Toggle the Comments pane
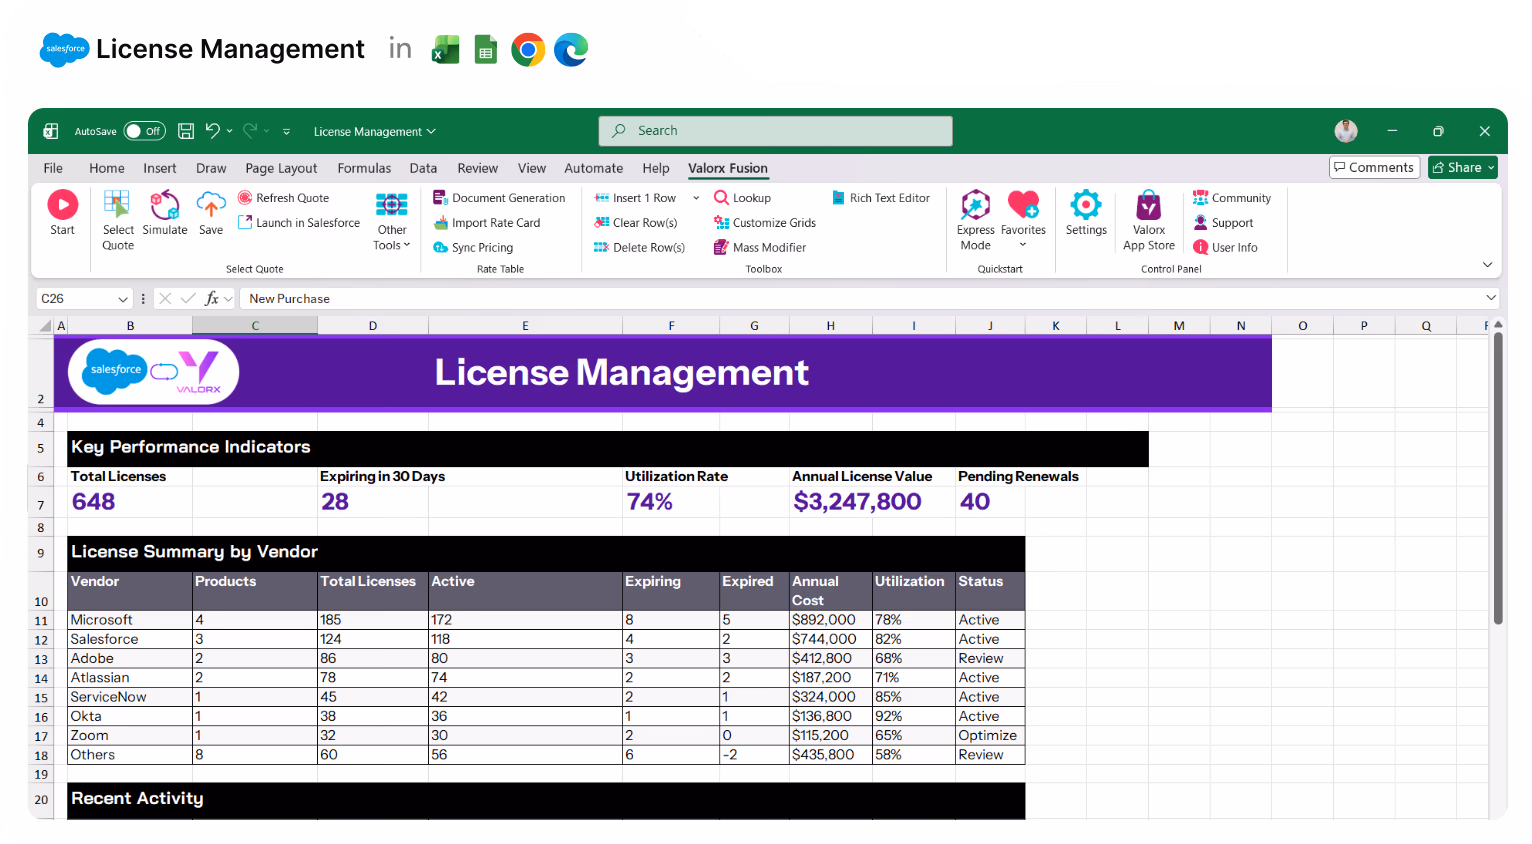 1374,167
